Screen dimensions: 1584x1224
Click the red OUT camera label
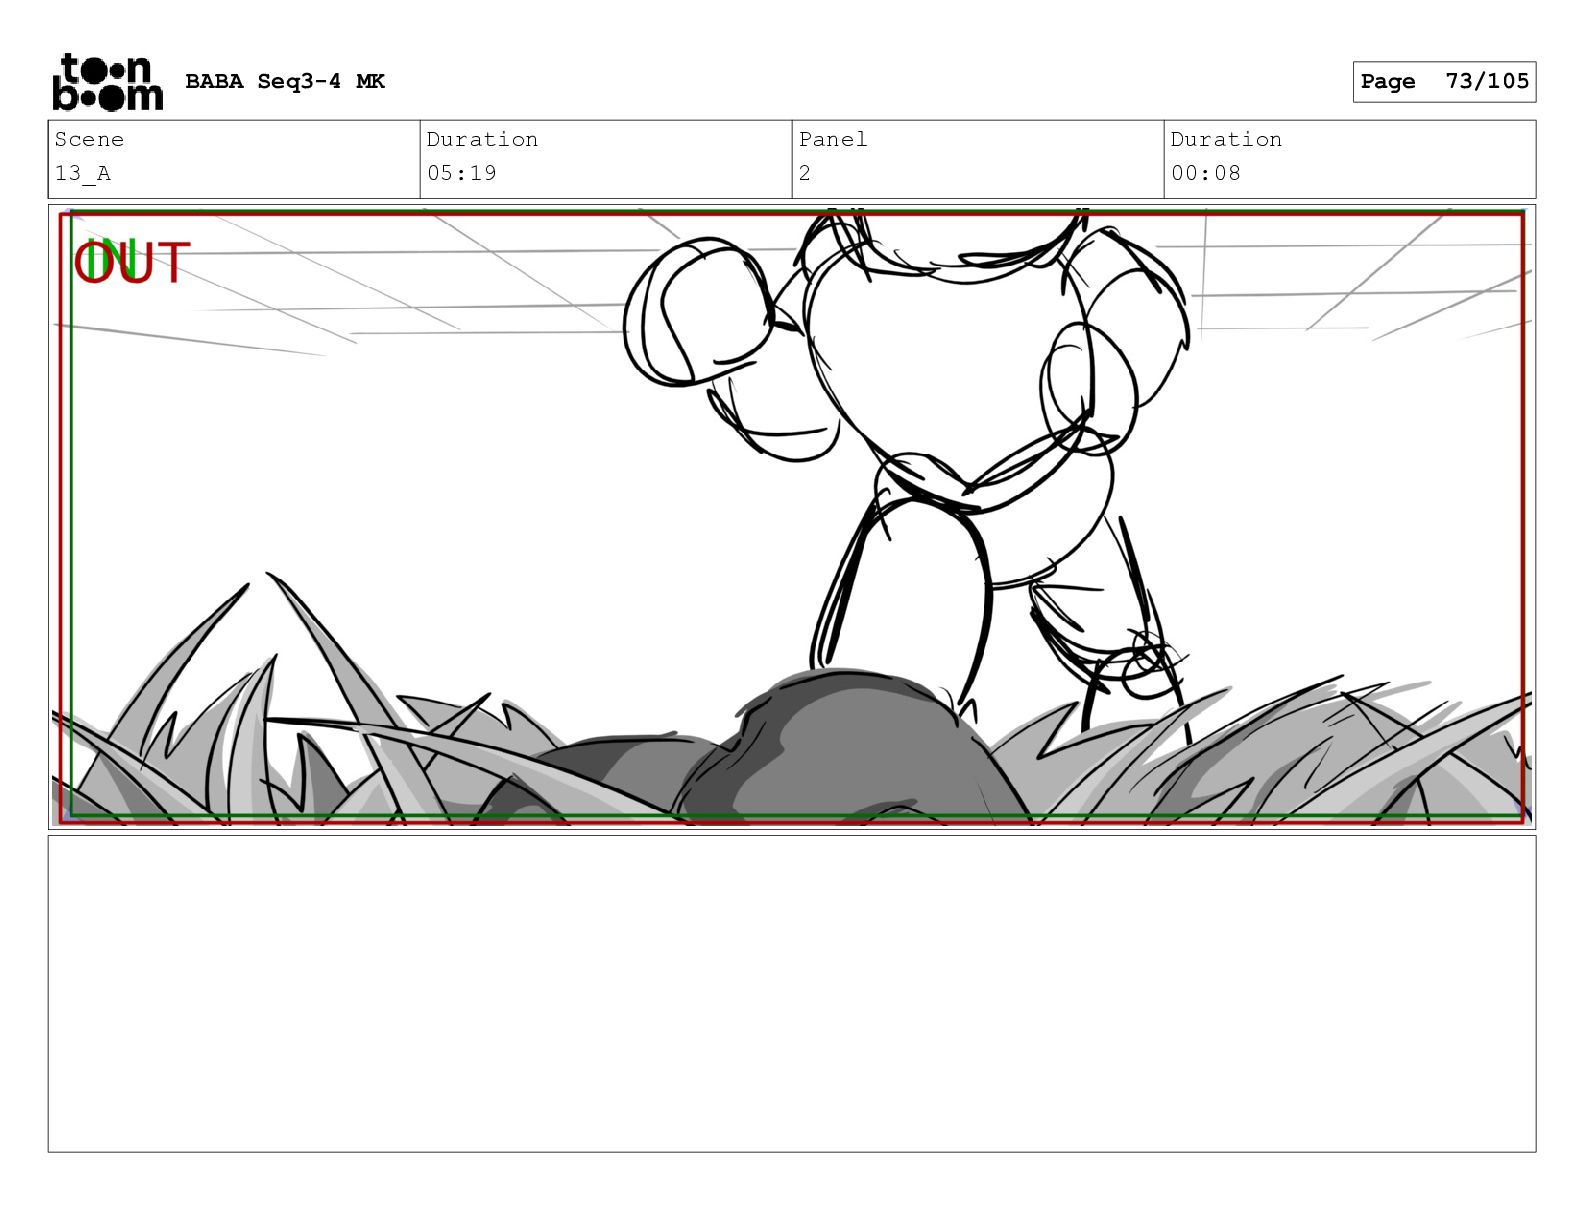pos(133,263)
